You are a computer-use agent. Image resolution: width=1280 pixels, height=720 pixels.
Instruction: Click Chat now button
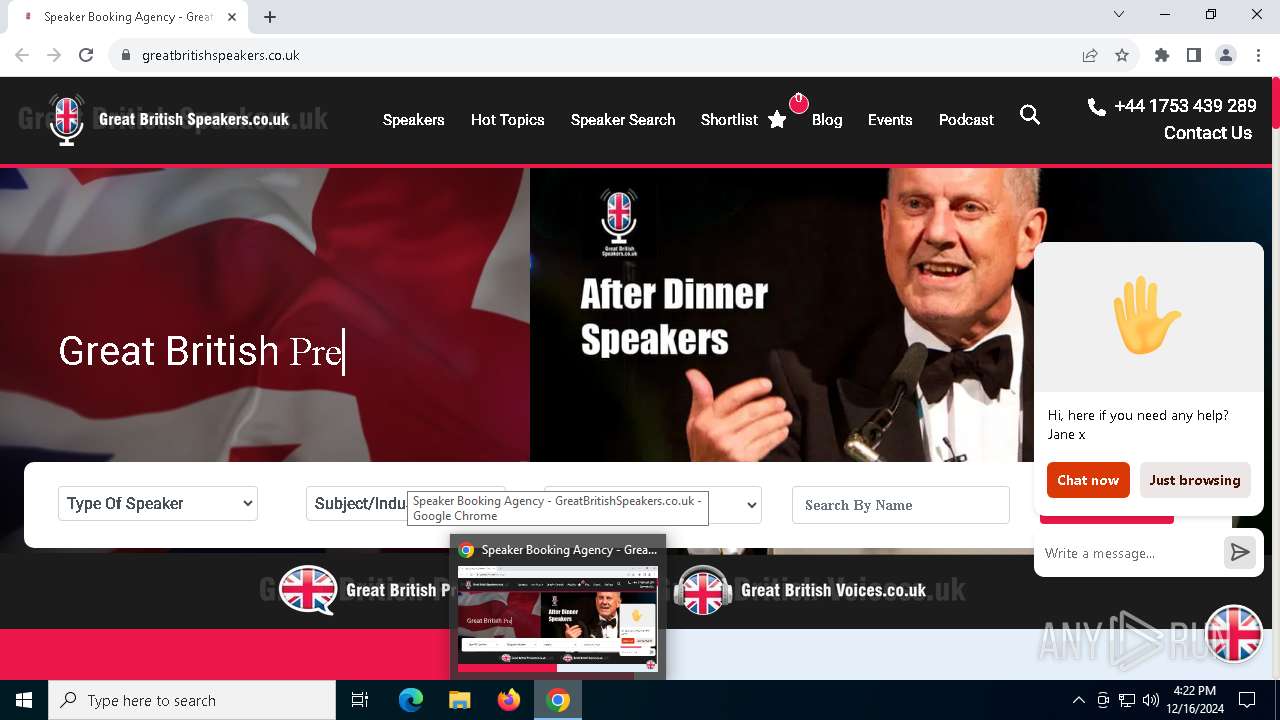tap(1088, 480)
